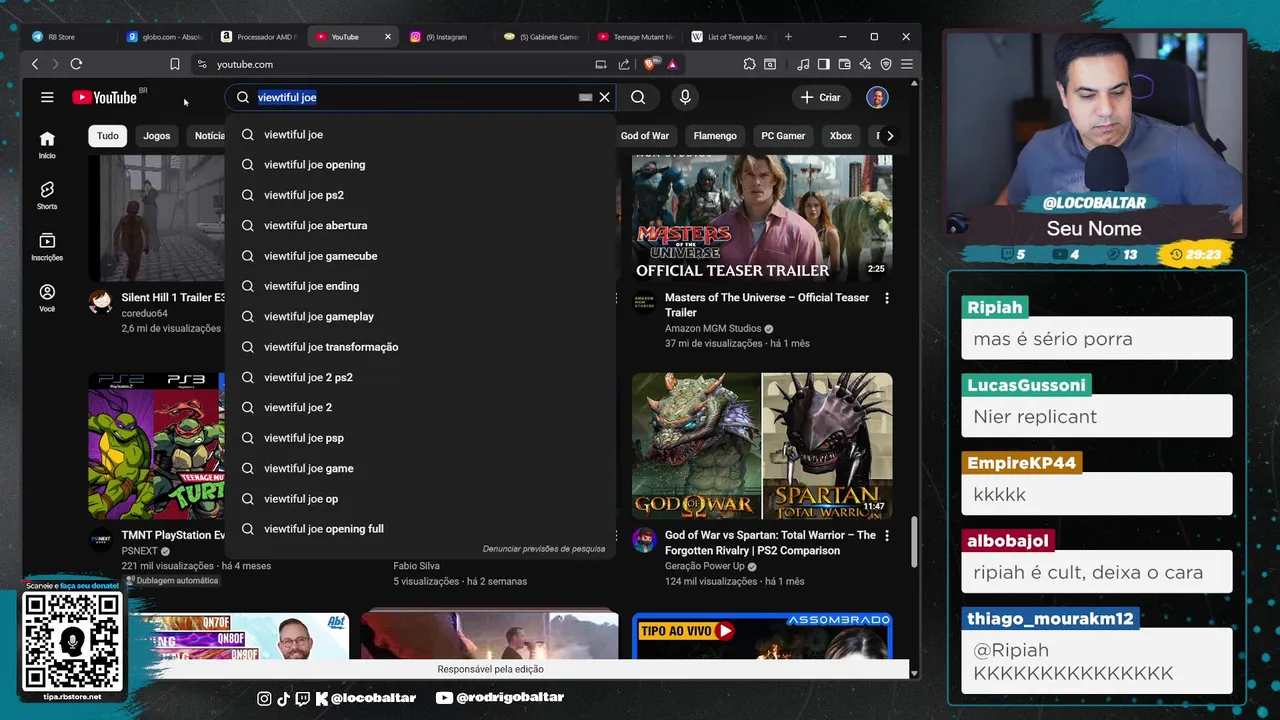Image resolution: width=1280 pixels, height=720 pixels.
Task: Click the magnifier search button
Action: 638,97
